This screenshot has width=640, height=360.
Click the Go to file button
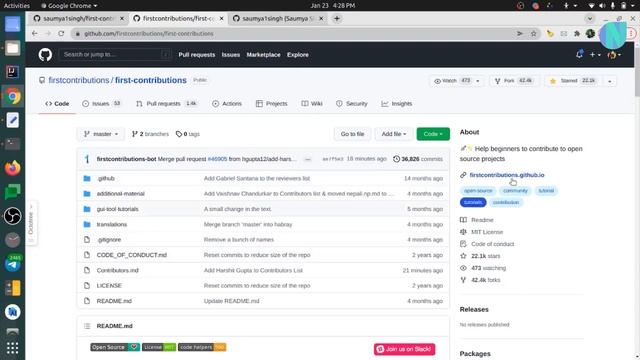(352, 134)
